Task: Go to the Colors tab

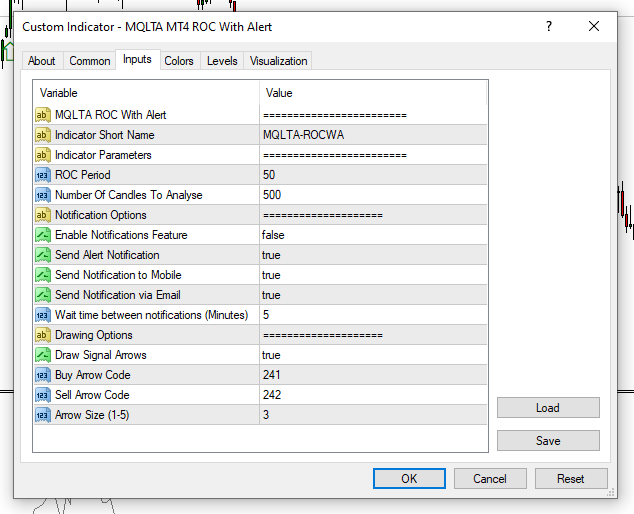Action: coord(179,61)
